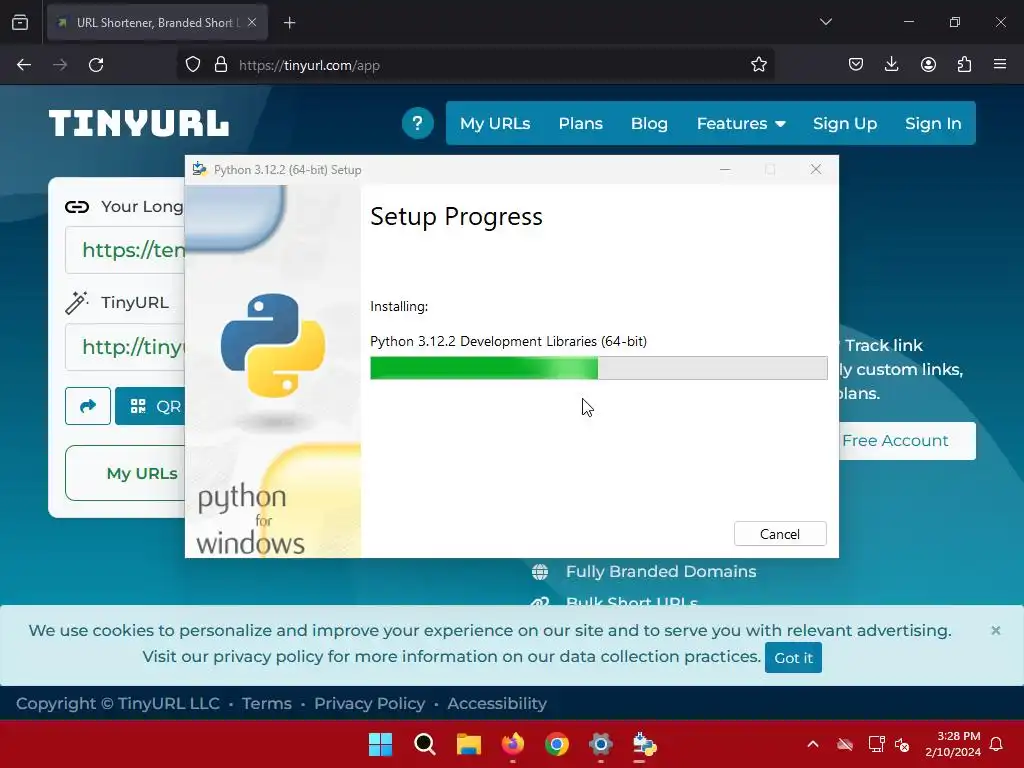Click the Python Setup title icon
The width and height of the screenshot is (1024, 768).
click(199, 170)
